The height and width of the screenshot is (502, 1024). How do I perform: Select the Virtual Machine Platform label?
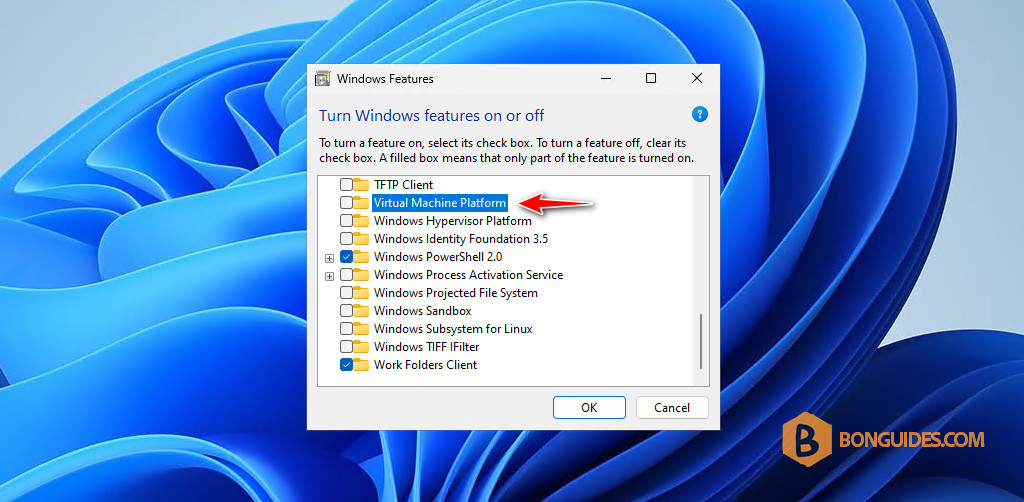click(440, 203)
